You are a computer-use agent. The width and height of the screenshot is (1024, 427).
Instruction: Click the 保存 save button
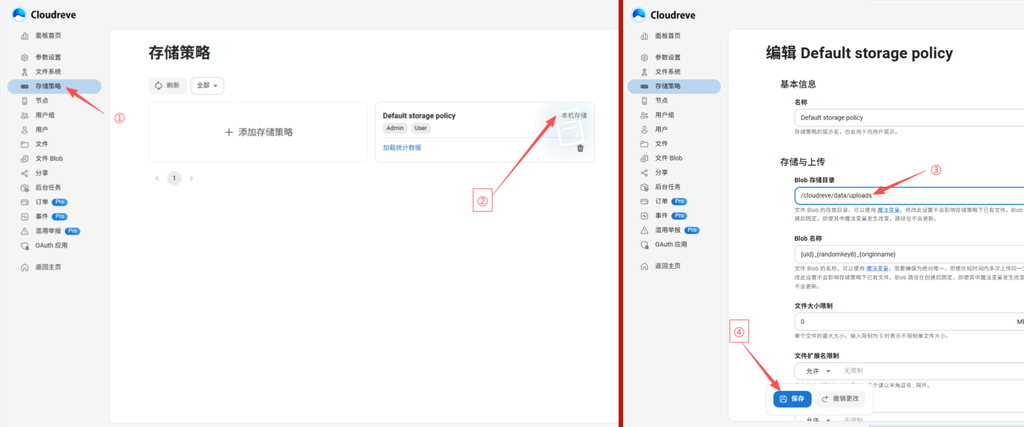(x=792, y=399)
